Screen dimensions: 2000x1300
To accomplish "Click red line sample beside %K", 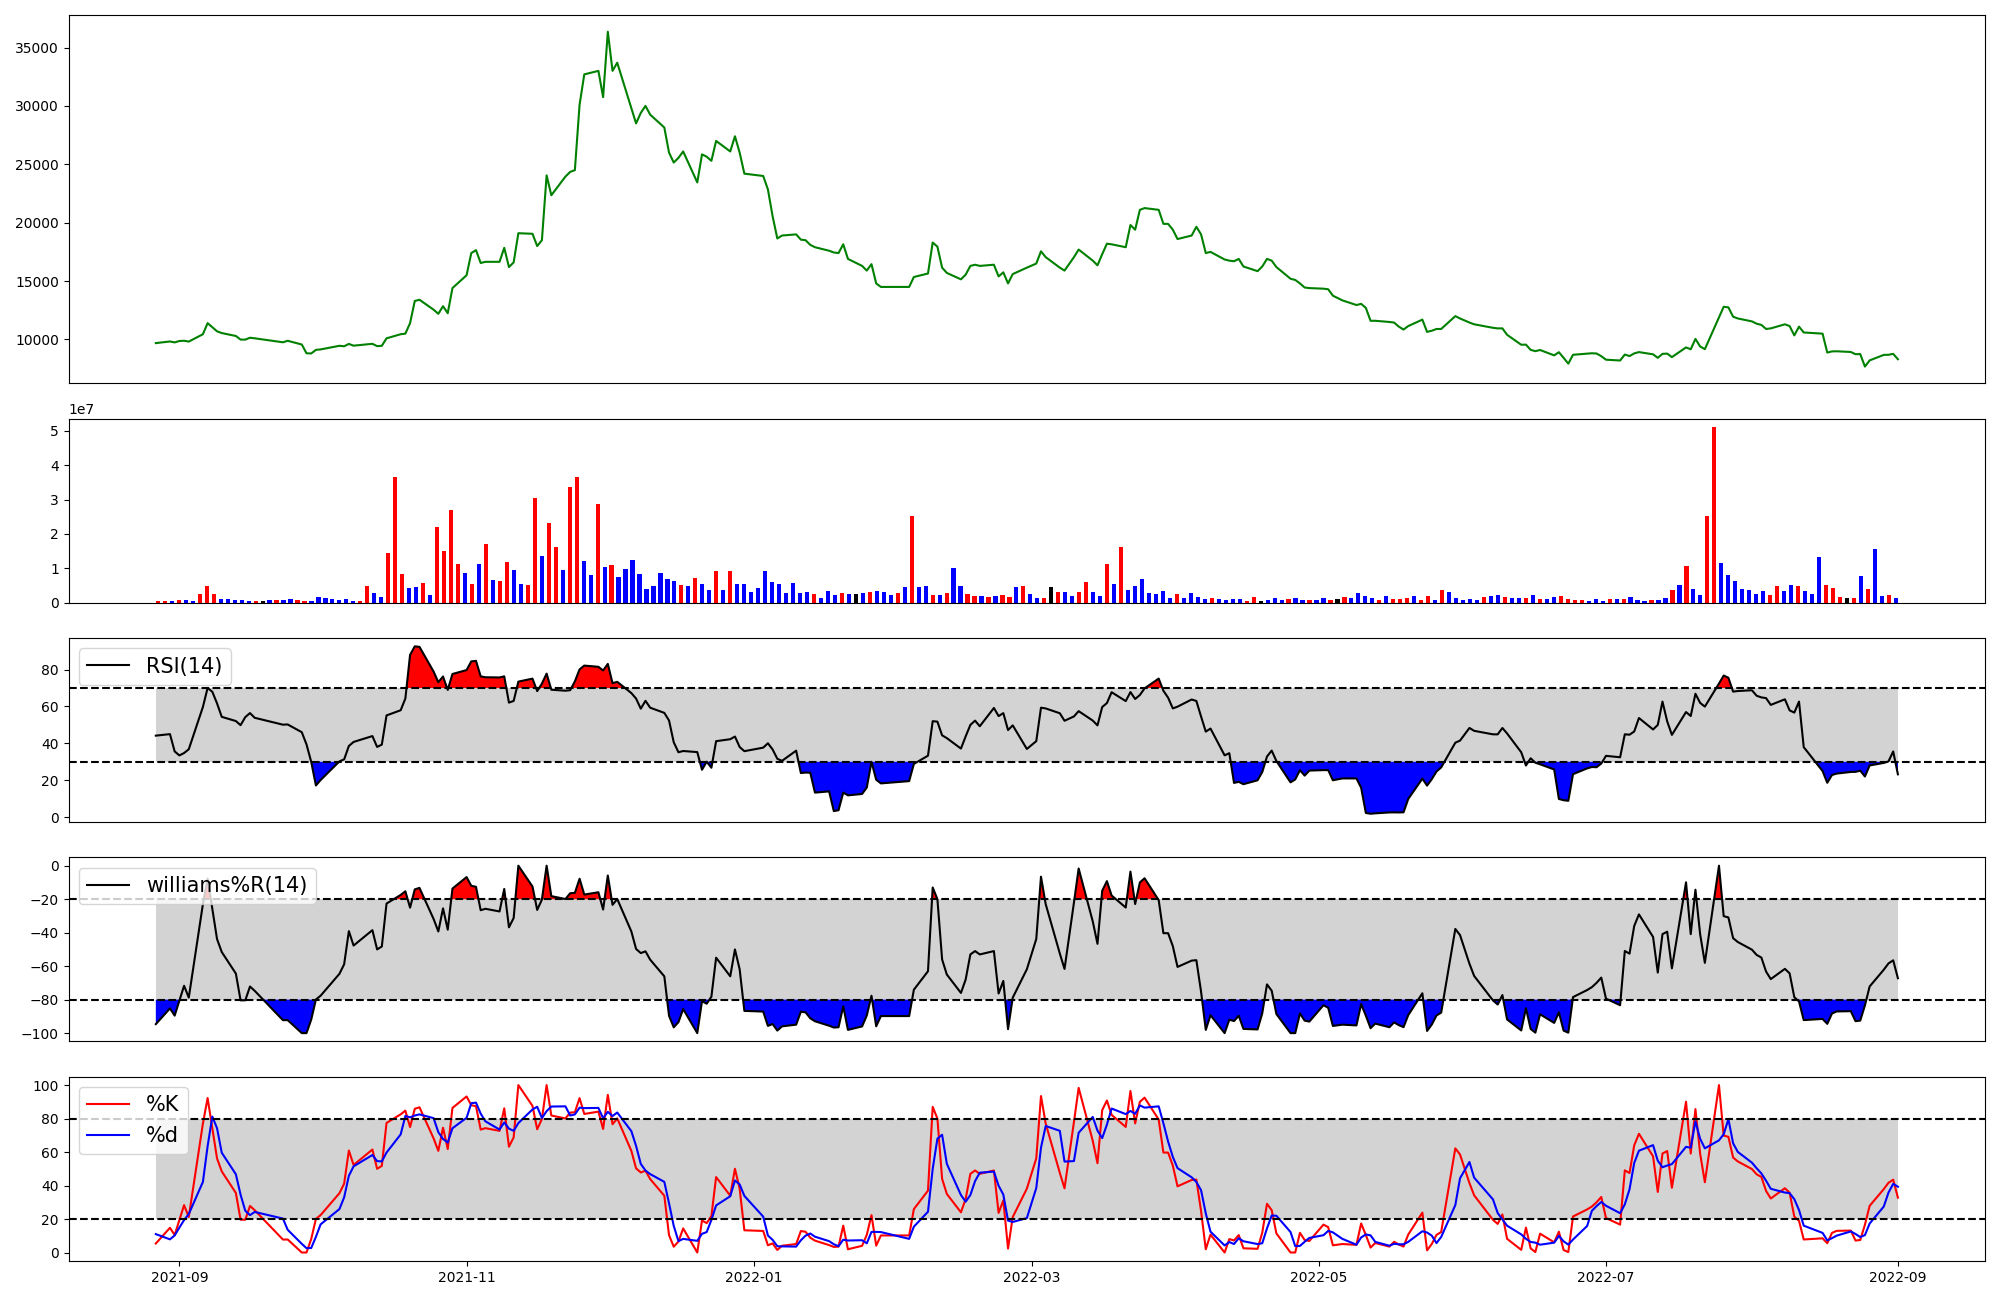I will 108,1104.
